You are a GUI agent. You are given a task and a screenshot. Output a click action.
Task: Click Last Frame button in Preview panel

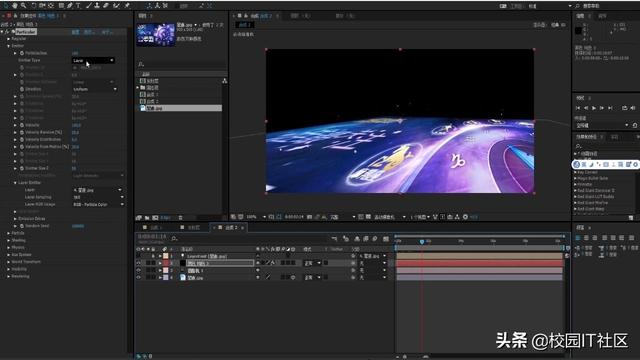pos(610,108)
